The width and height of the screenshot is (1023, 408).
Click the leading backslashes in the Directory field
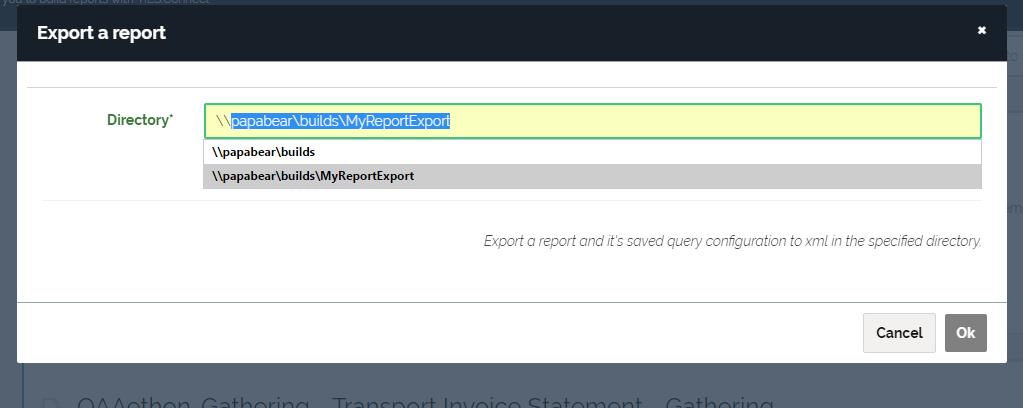(x=222, y=121)
